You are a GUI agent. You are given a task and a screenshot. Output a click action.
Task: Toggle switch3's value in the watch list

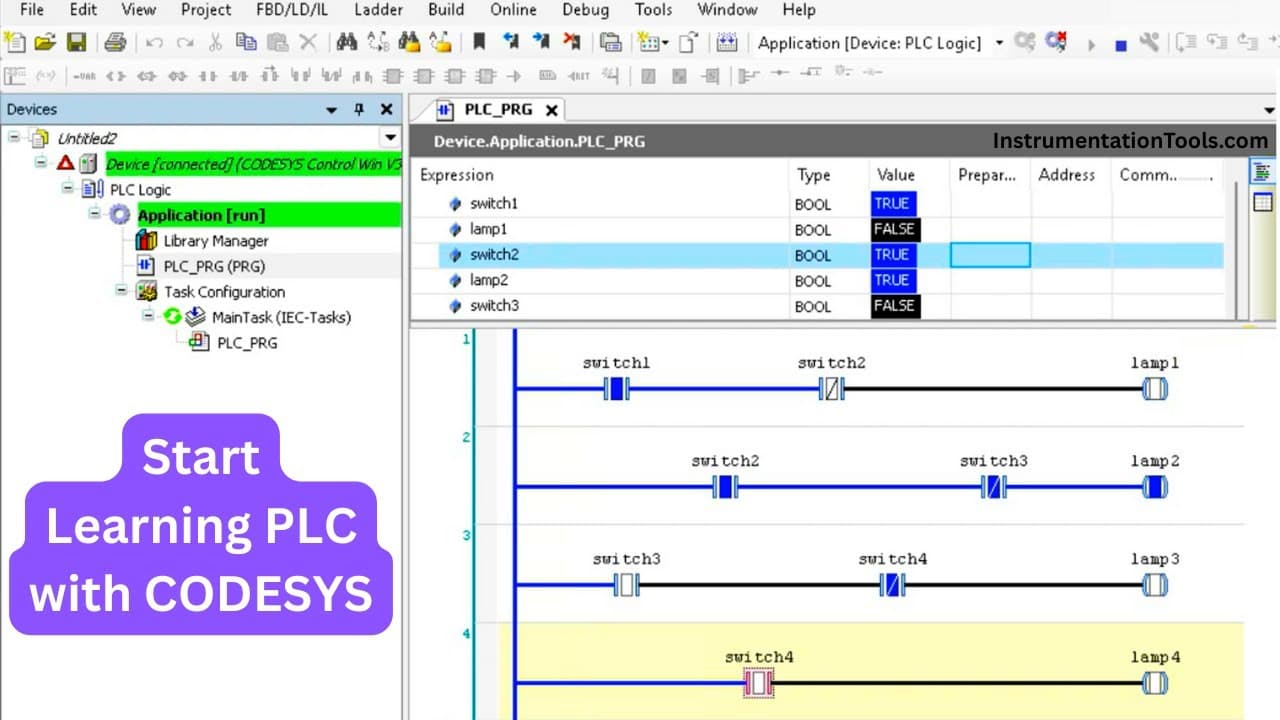click(893, 306)
